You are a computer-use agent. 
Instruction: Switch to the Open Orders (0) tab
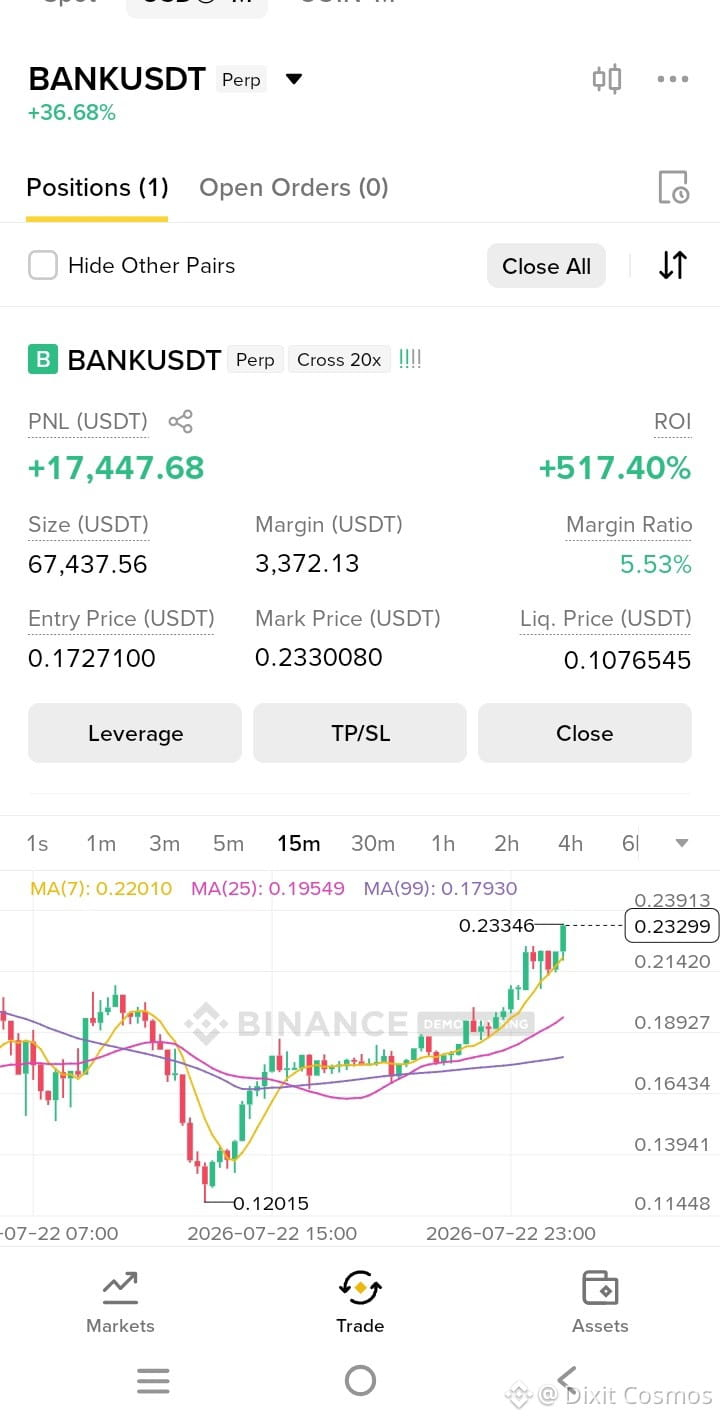[294, 187]
